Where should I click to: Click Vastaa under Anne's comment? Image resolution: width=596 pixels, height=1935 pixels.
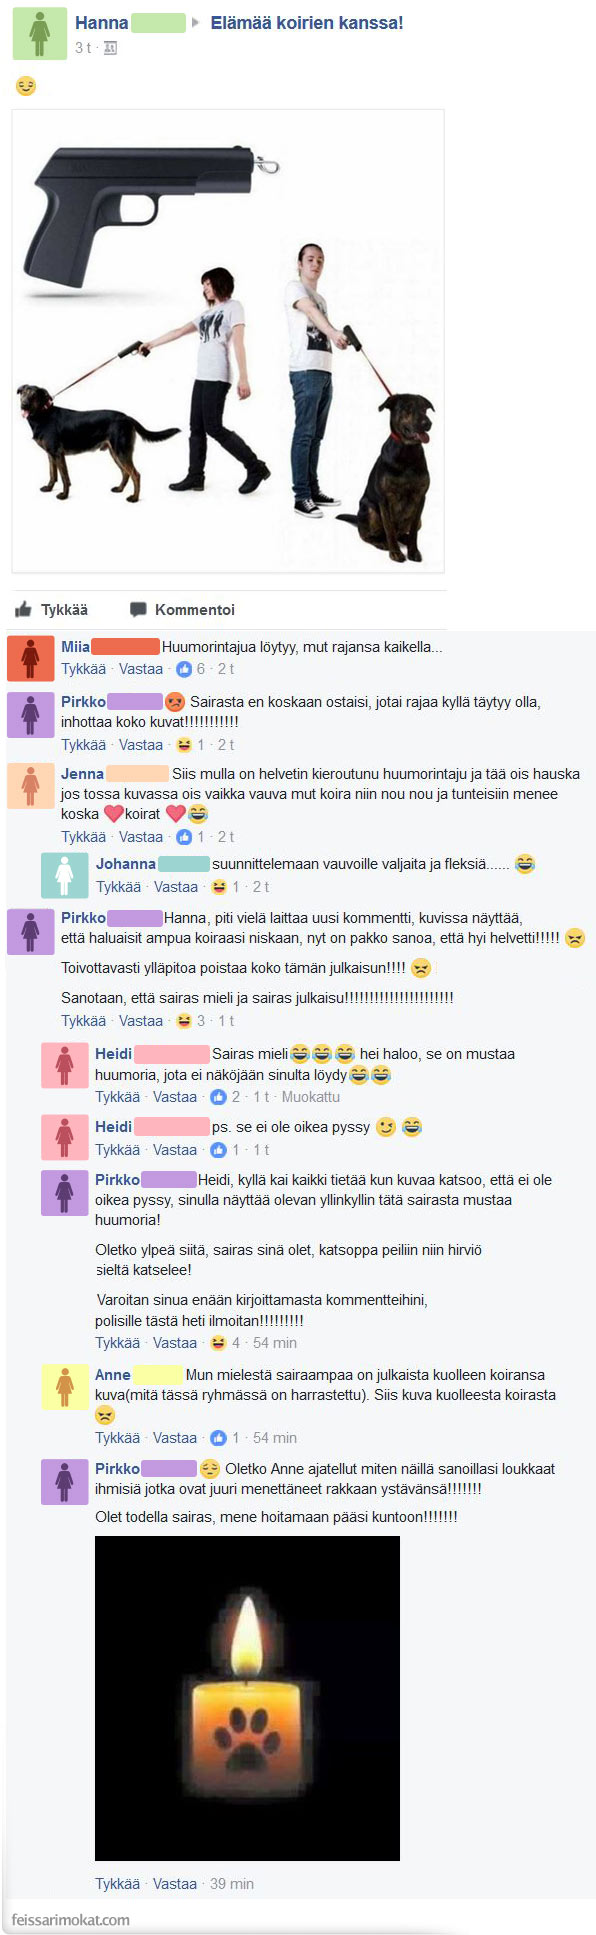coord(175,1438)
